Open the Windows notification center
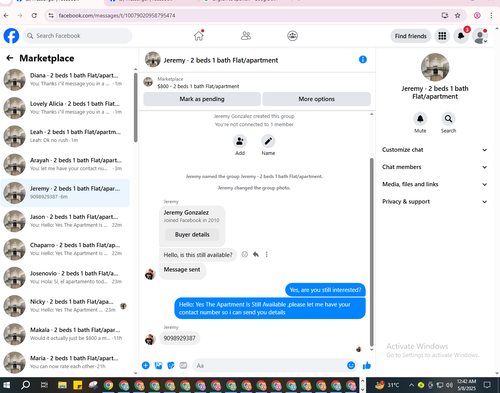Viewport: 500px width, 393px height. [x=487, y=385]
